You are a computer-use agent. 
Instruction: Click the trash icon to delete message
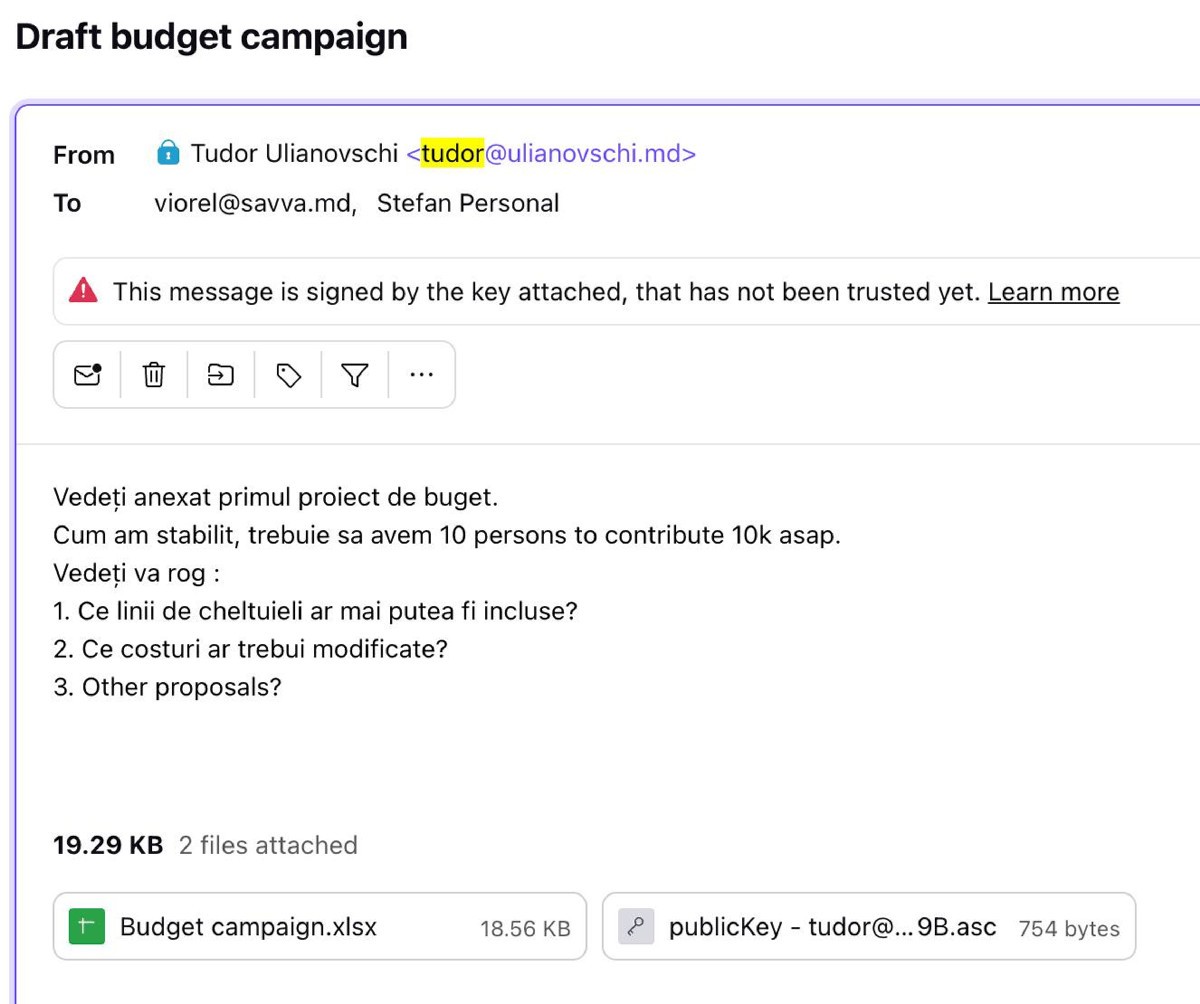(153, 375)
